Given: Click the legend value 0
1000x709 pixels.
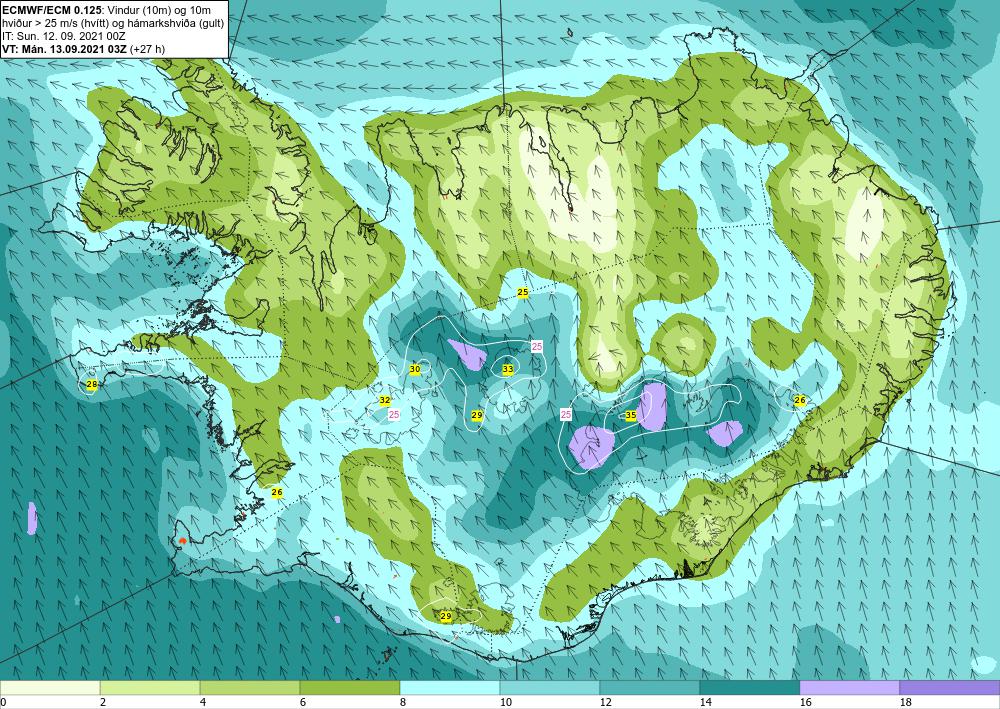Looking at the screenshot, I should (x=3, y=702).
